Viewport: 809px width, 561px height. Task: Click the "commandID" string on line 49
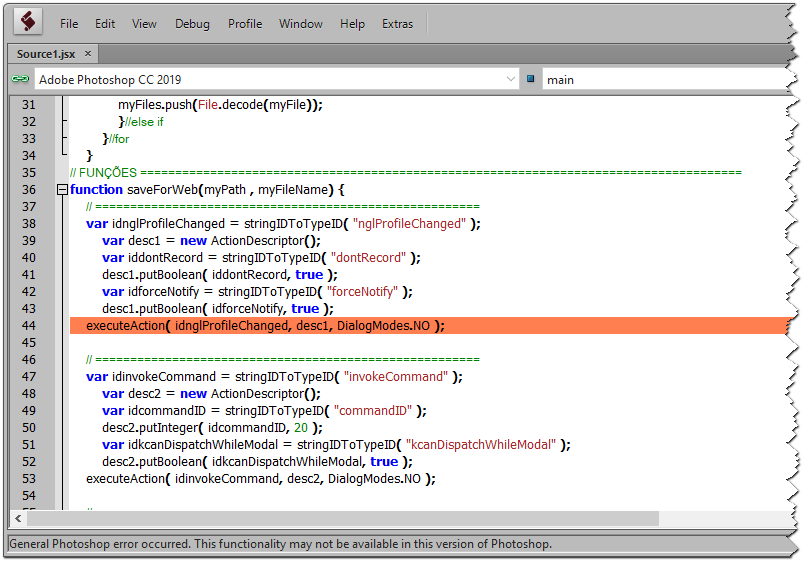[373, 411]
